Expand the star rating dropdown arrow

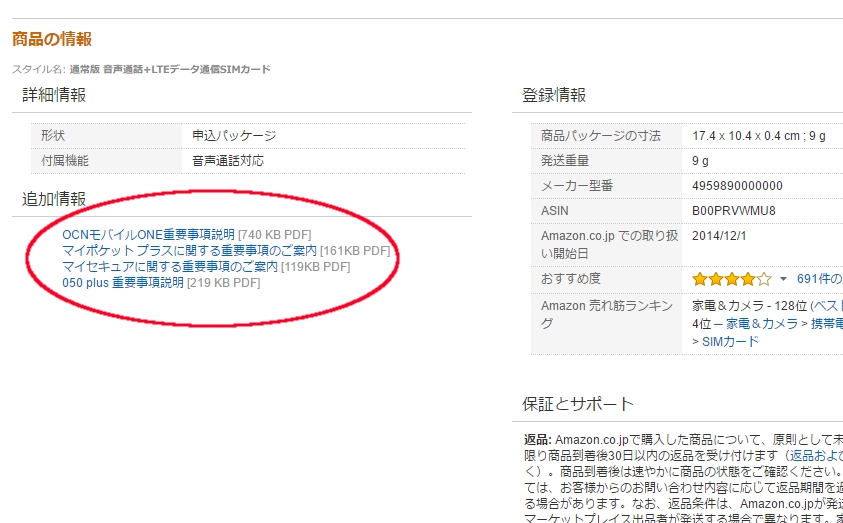pyautogui.click(x=783, y=279)
